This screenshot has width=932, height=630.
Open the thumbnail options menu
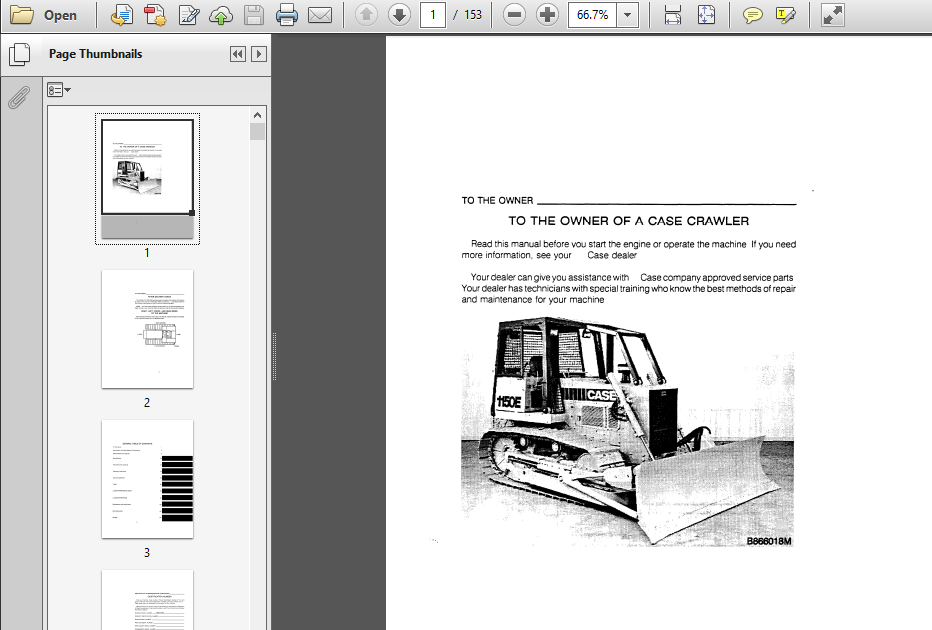point(59,90)
